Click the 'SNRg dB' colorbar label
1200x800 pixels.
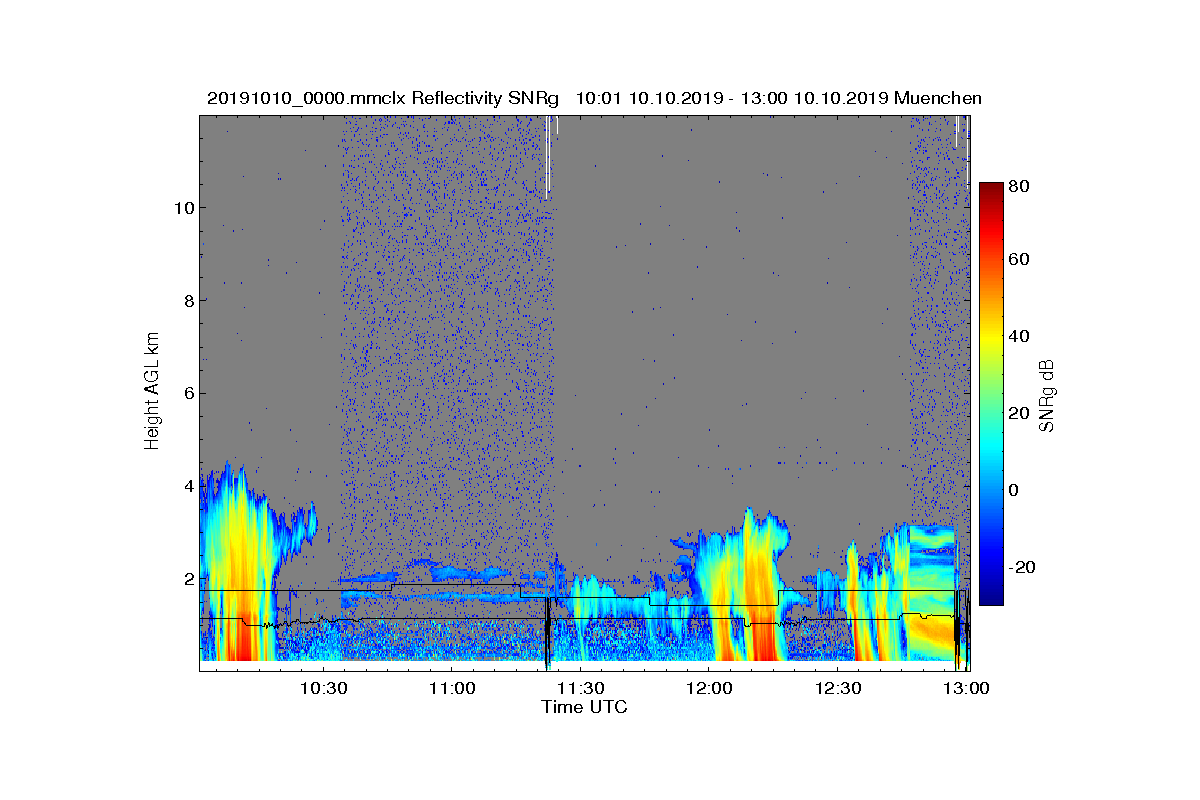[1046, 396]
